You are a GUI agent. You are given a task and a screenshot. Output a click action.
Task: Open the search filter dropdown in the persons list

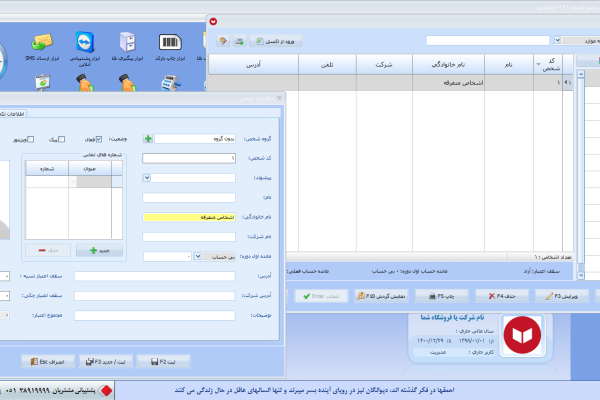pos(558,40)
